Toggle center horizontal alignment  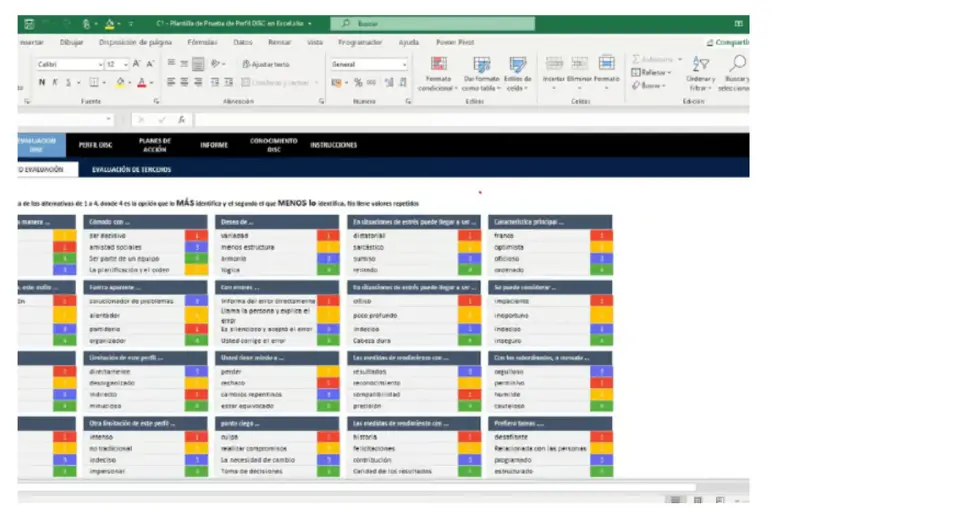[185, 83]
